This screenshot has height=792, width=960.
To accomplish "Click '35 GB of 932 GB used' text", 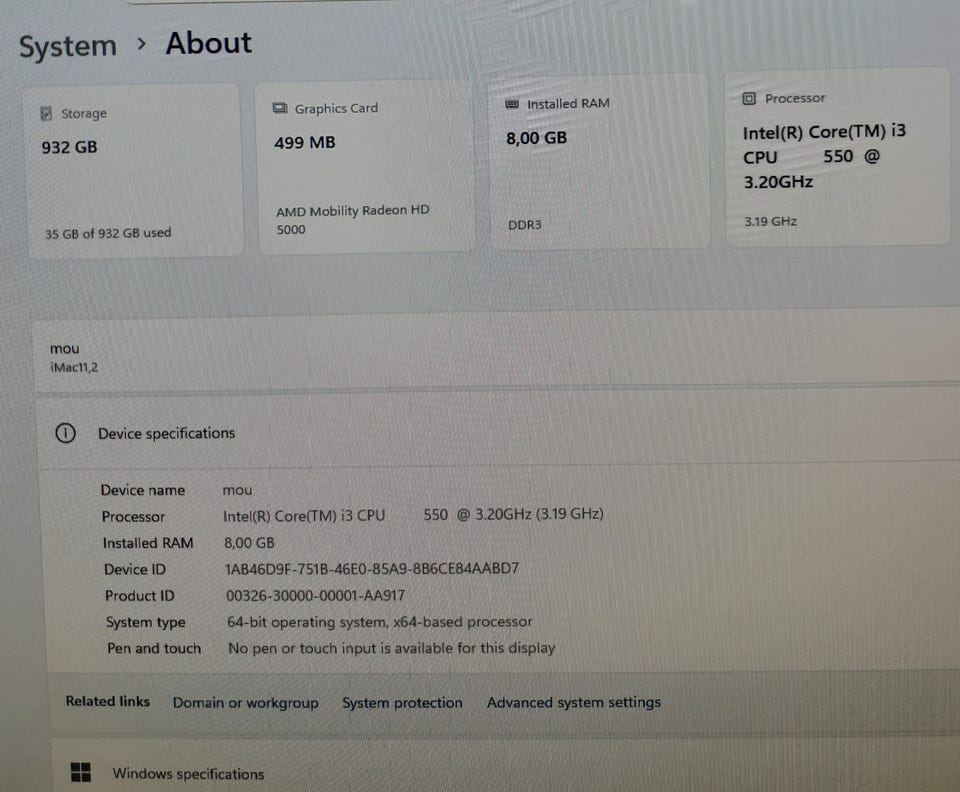I will click(x=108, y=233).
